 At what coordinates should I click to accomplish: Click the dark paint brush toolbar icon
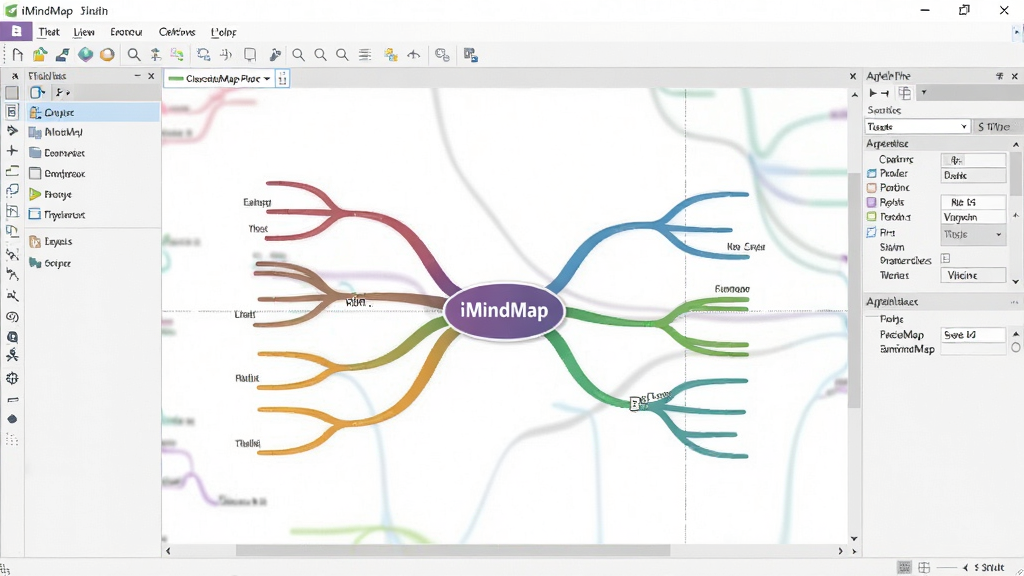275,55
